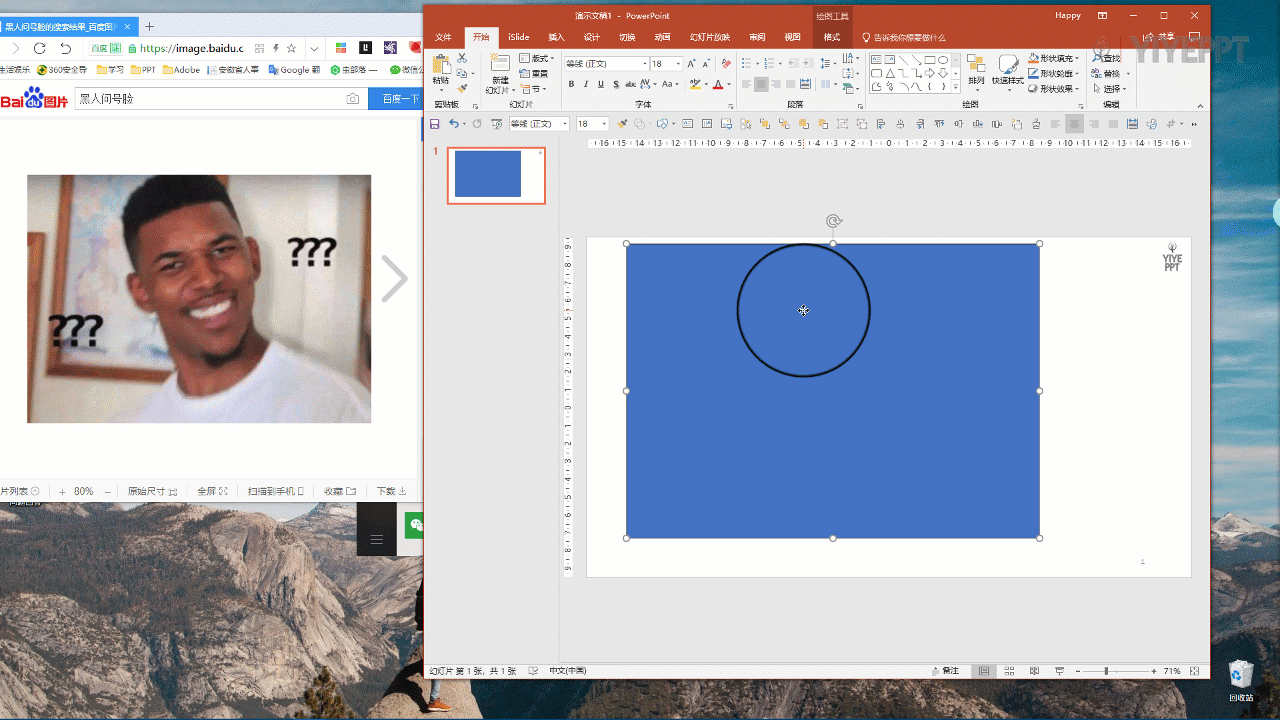Toggle Underline formatting in the font group
The width and height of the screenshot is (1280, 720).
coord(600,85)
